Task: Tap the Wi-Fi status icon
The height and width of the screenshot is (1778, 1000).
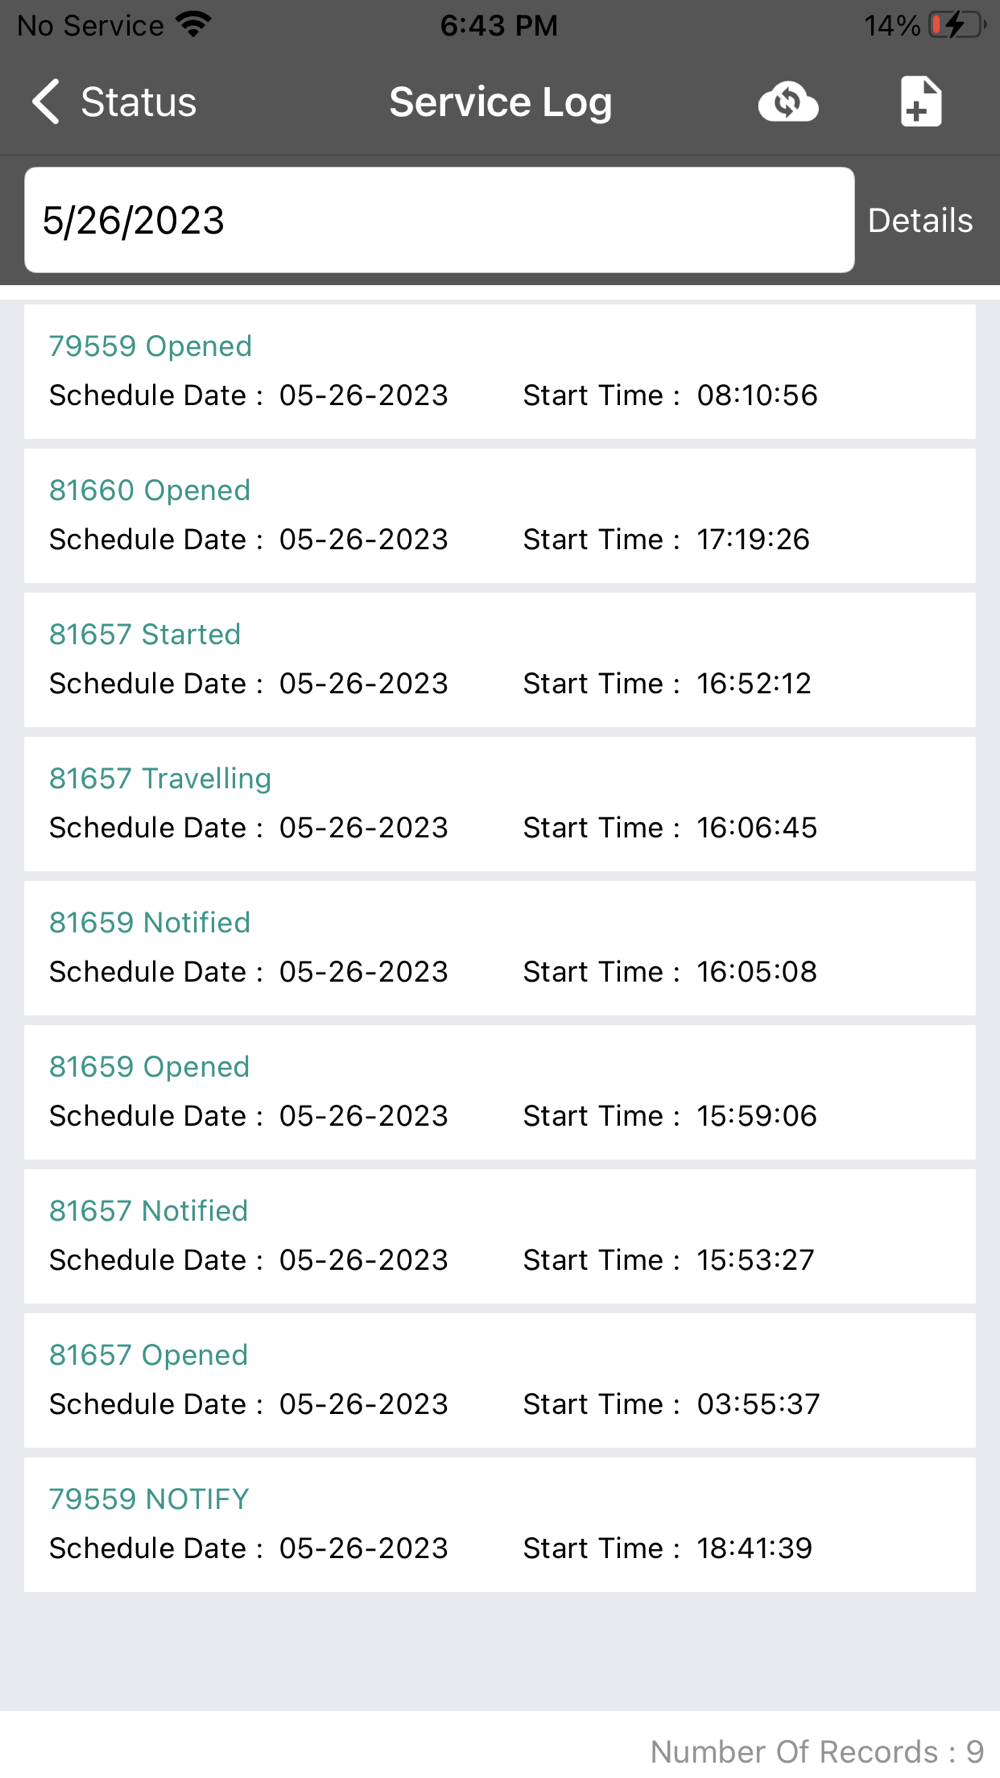Action: click(193, 24)
